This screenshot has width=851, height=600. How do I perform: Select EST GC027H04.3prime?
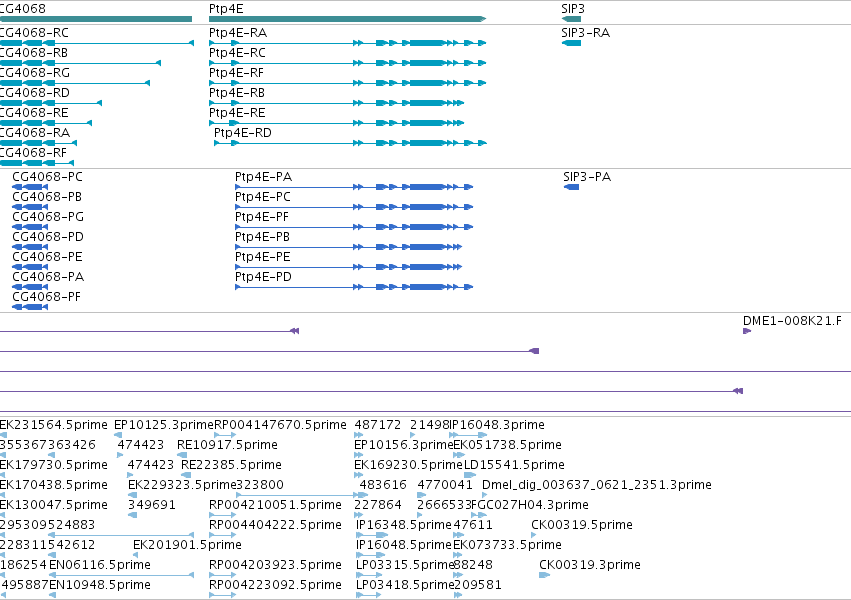(x=532, y=506)
